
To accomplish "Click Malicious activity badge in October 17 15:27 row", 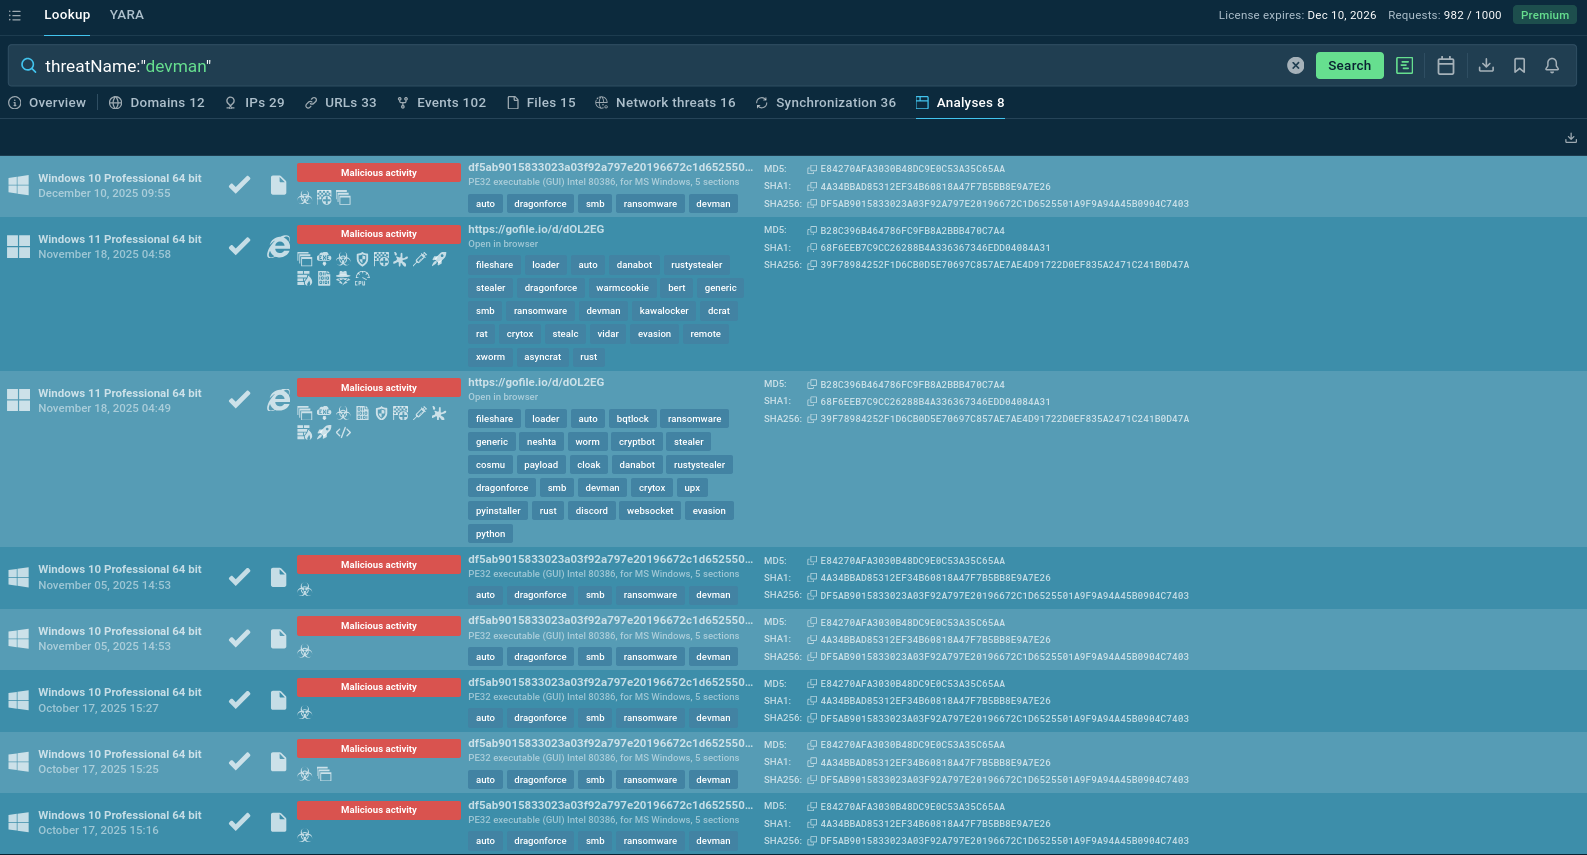I will point(379,687).
